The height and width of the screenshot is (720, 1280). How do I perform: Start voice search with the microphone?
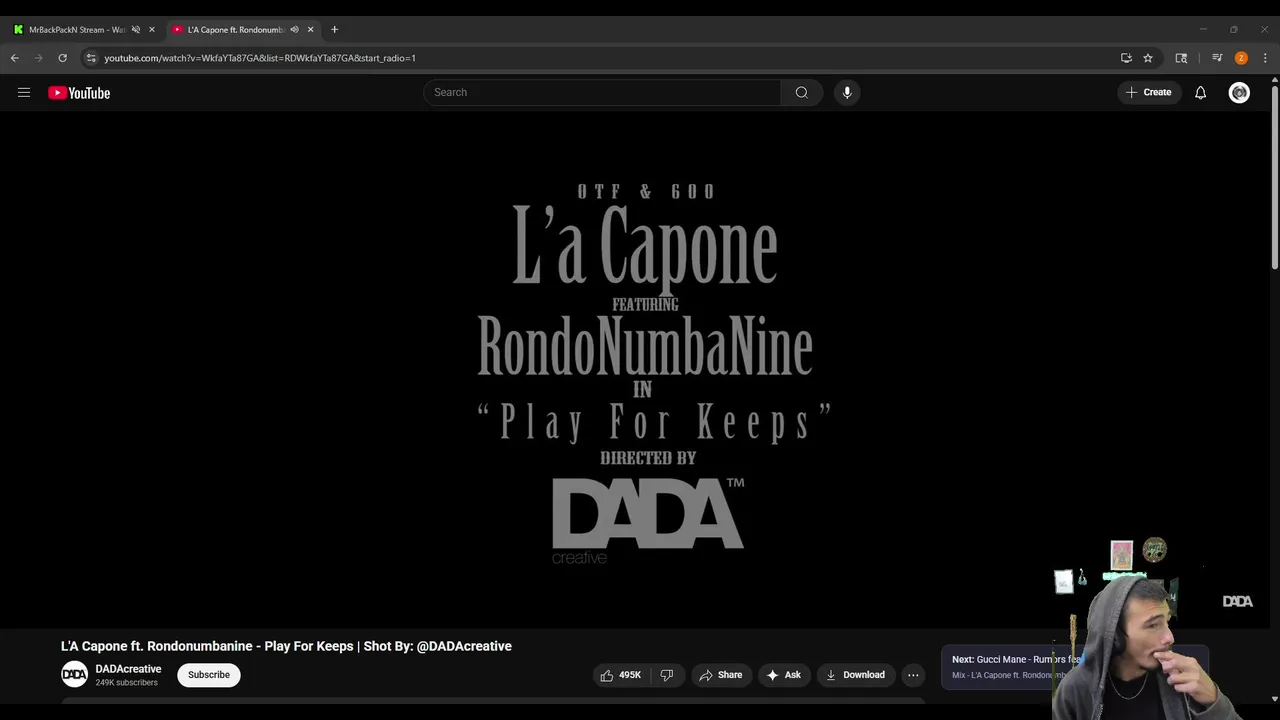pyautogui.click(x=847, y=92)
